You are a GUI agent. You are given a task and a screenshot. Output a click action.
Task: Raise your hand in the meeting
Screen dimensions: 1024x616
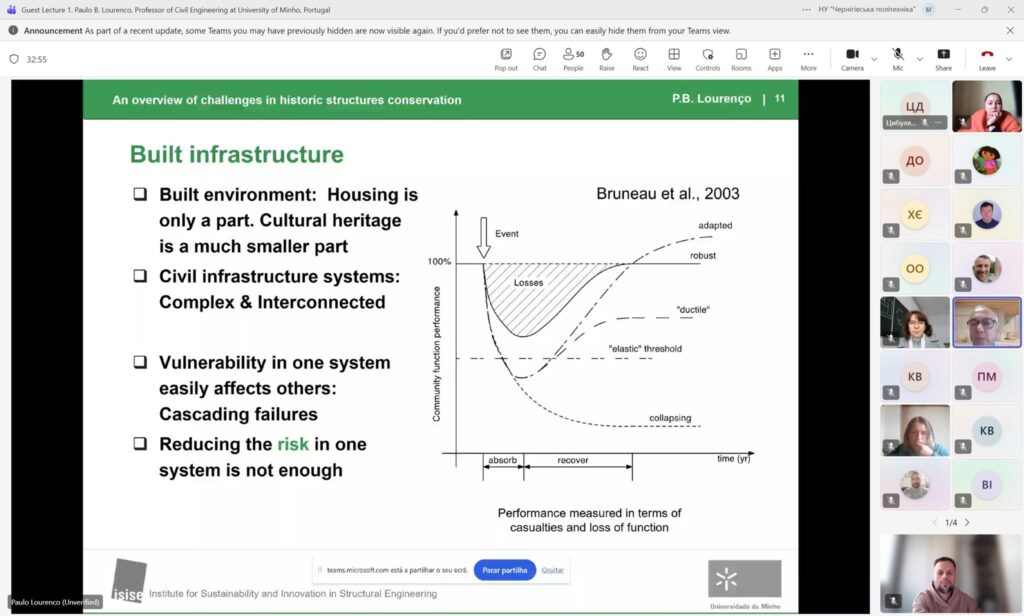[x=607, y=58]
